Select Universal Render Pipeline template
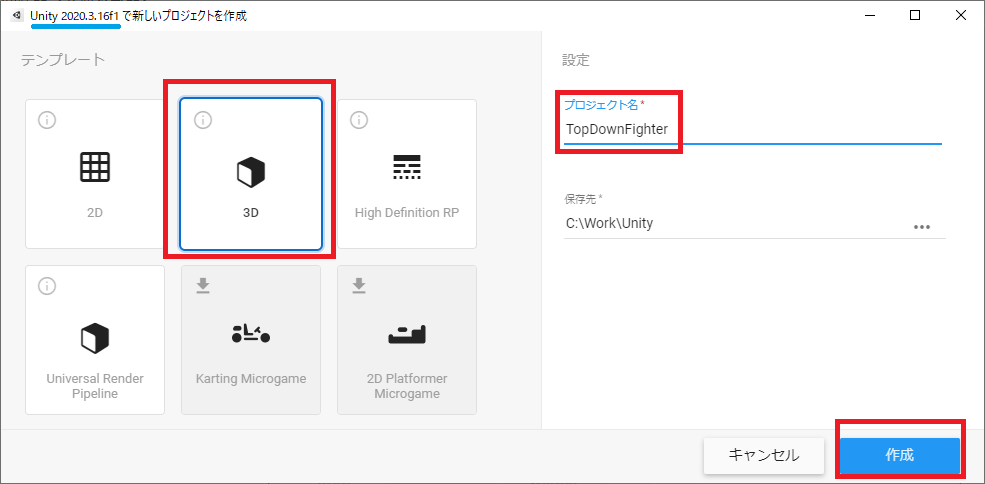 coord(95,339)
